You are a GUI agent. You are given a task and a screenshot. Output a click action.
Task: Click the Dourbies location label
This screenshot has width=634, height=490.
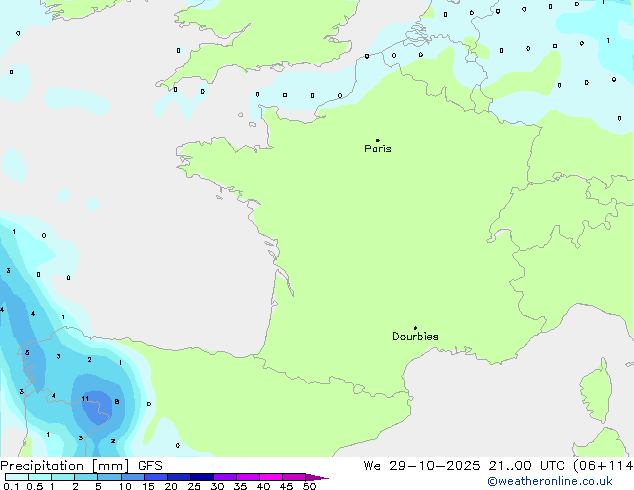(x=415, y=336)
